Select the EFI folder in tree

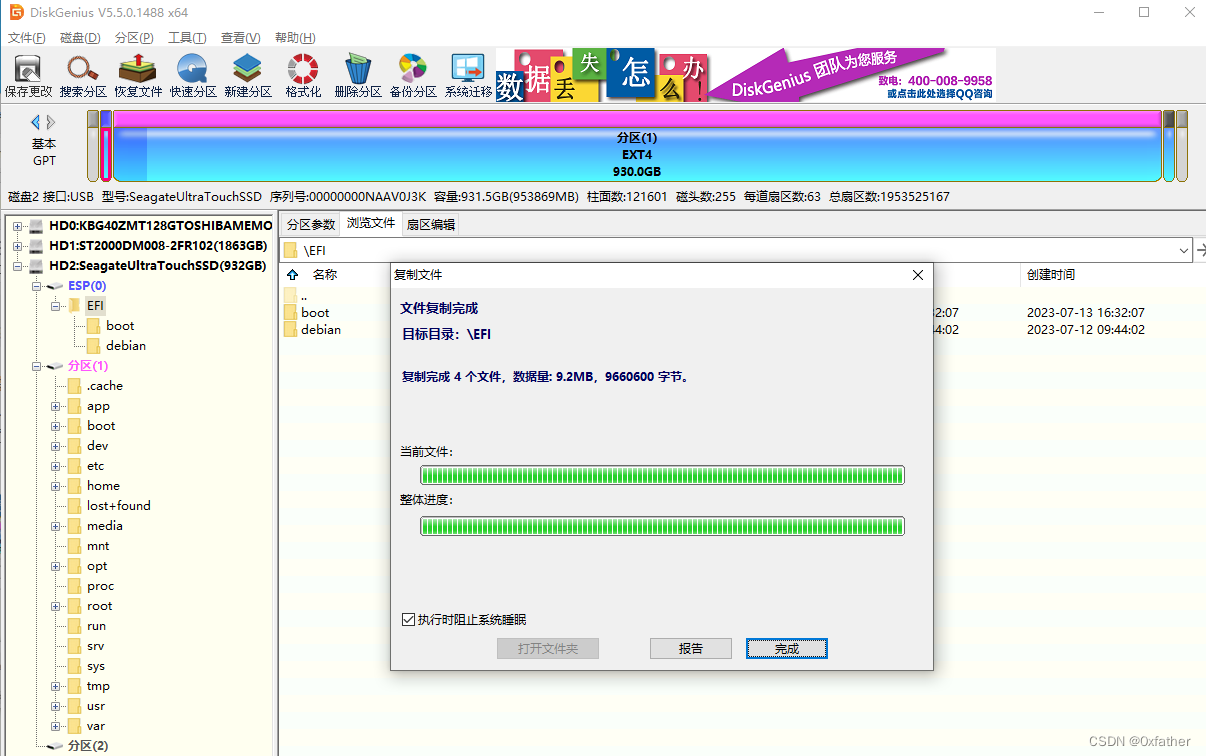[x=95, y=306]
